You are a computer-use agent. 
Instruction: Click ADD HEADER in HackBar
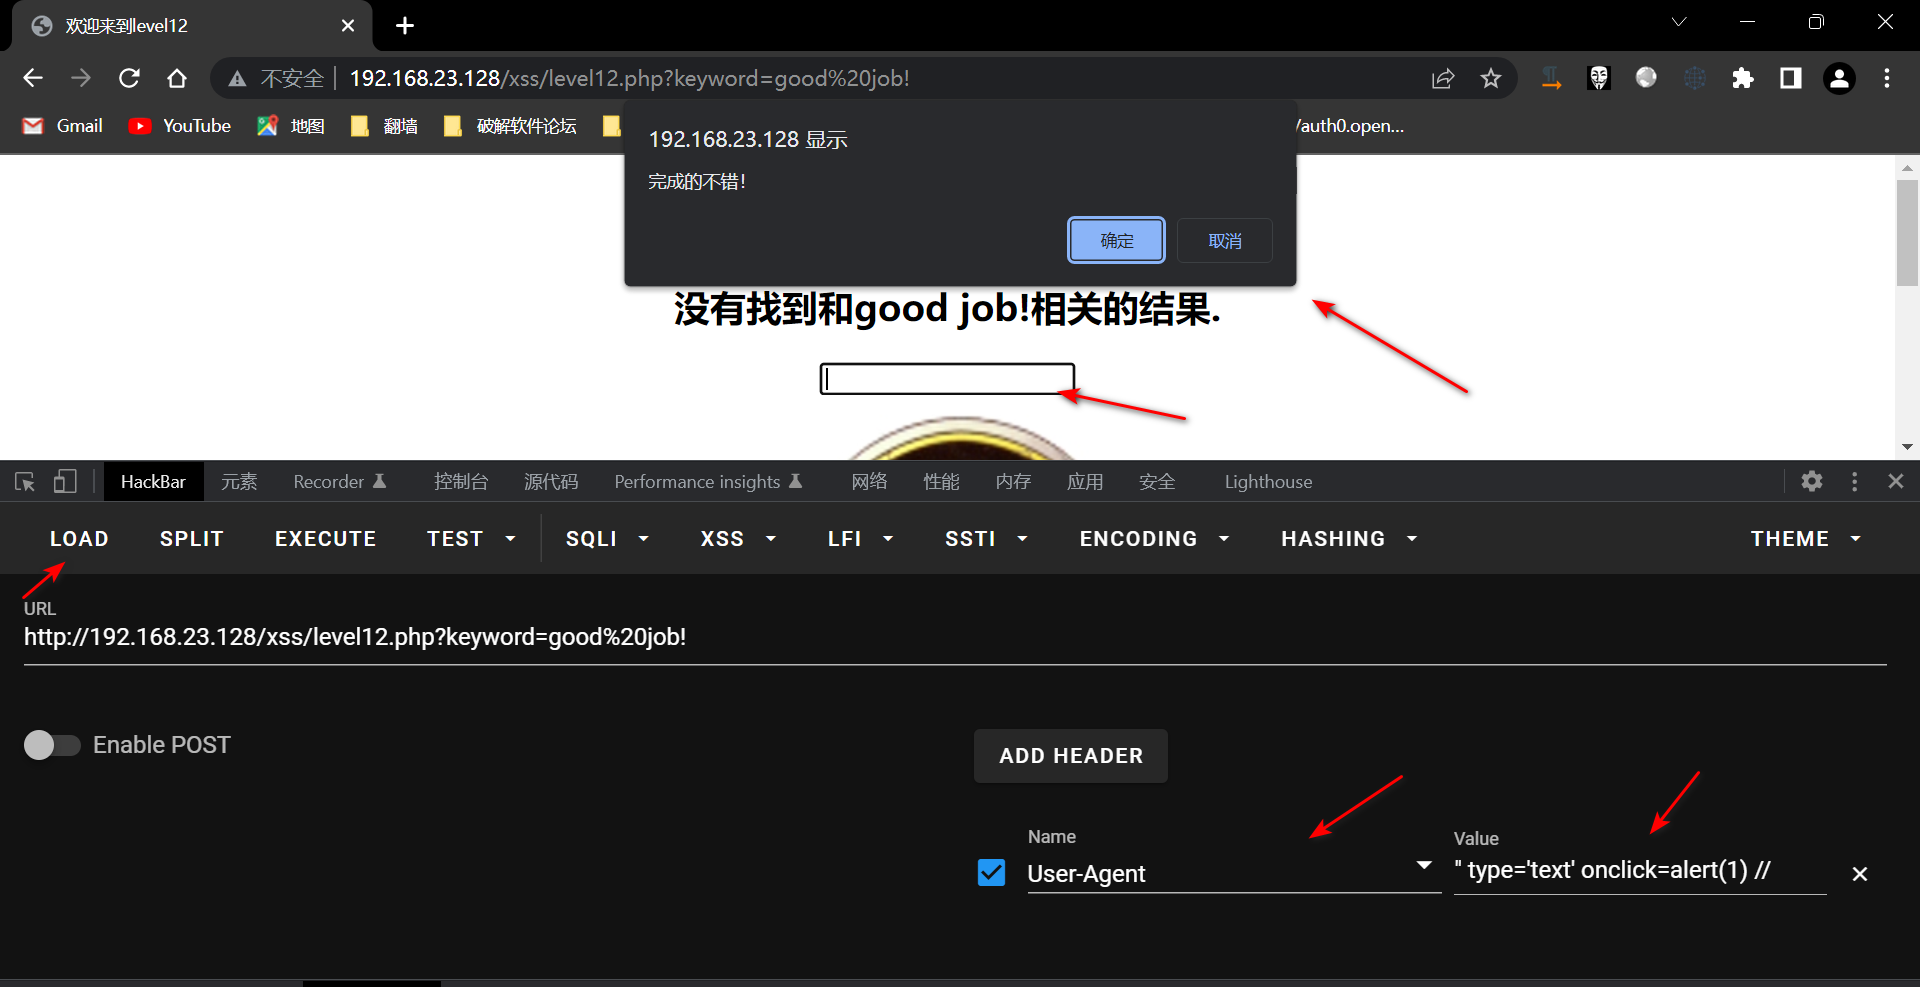(x=1070, y=755)
